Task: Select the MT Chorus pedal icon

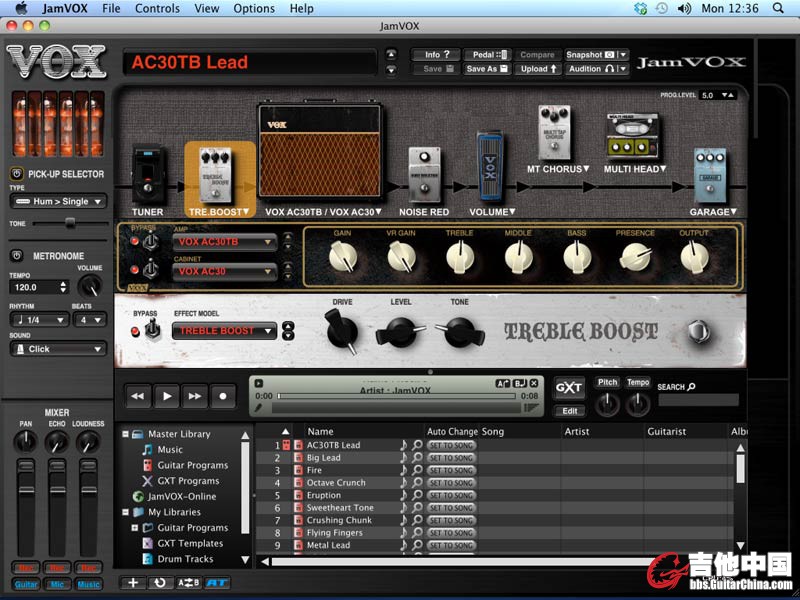Action: [x=554, y=133]
